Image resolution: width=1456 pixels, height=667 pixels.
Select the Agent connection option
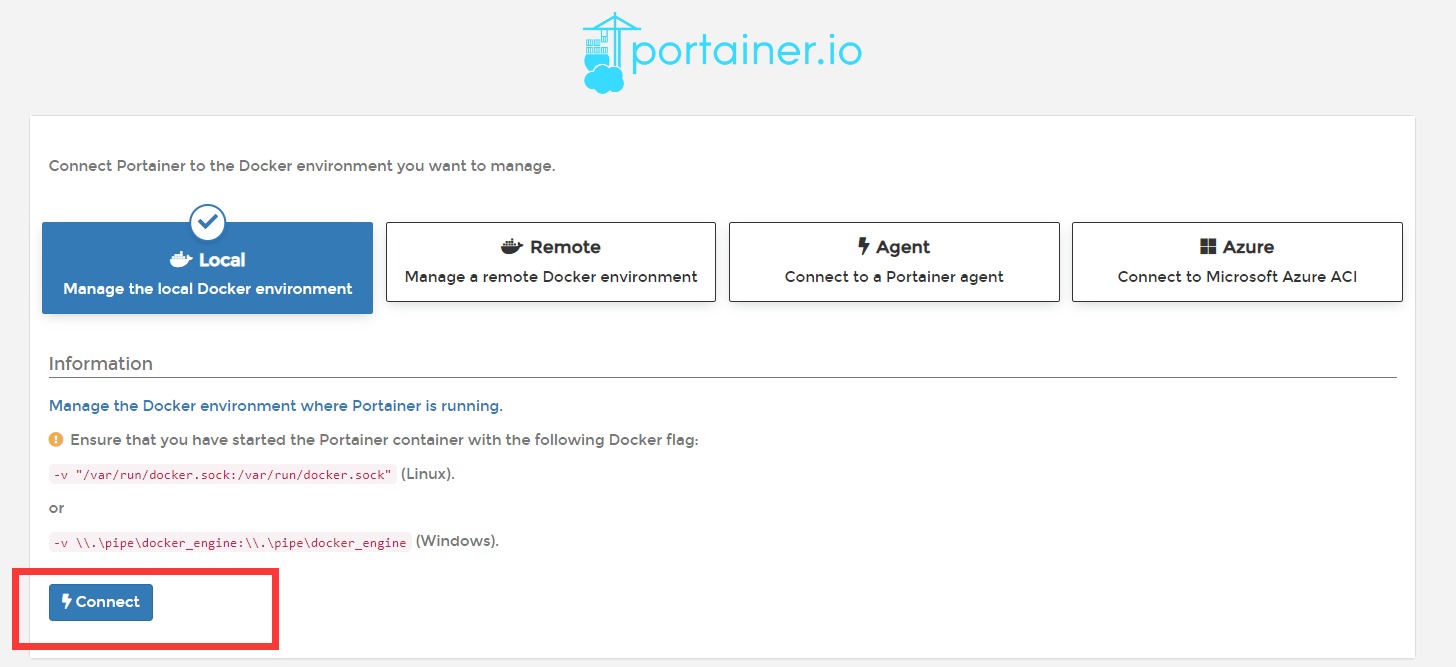894,262
